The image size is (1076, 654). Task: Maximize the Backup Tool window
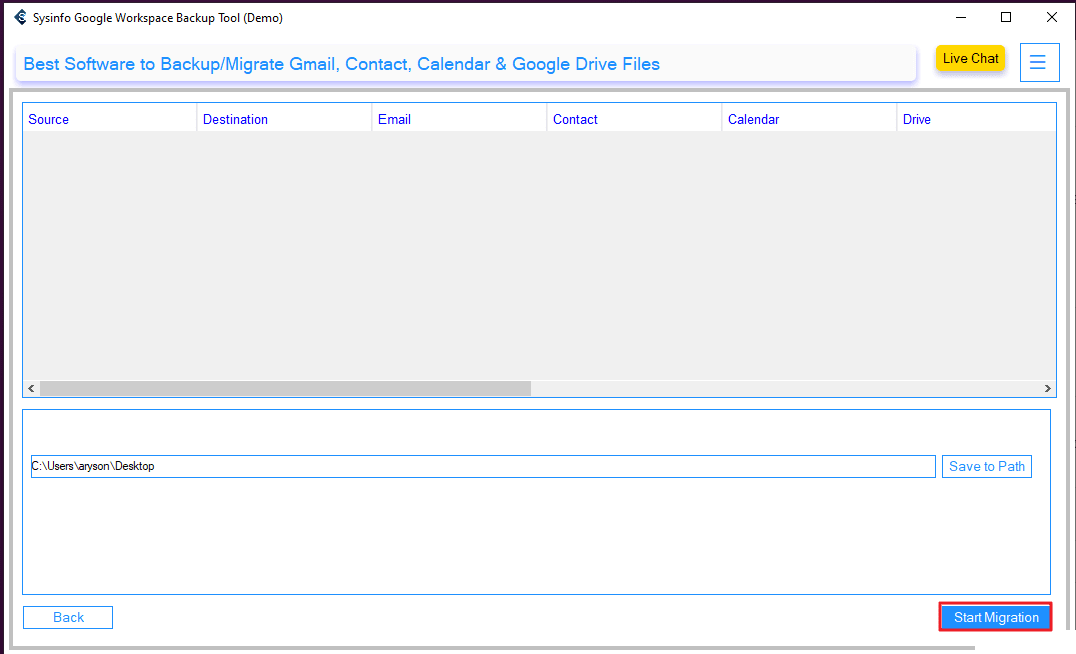point(1006,17)
